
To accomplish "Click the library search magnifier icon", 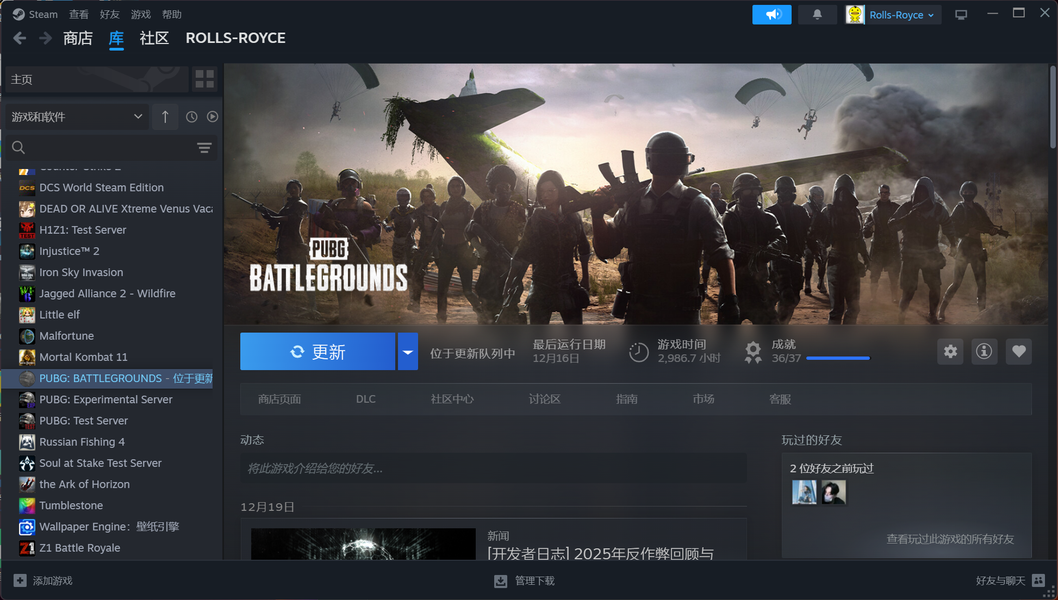I will click(19, 148).
